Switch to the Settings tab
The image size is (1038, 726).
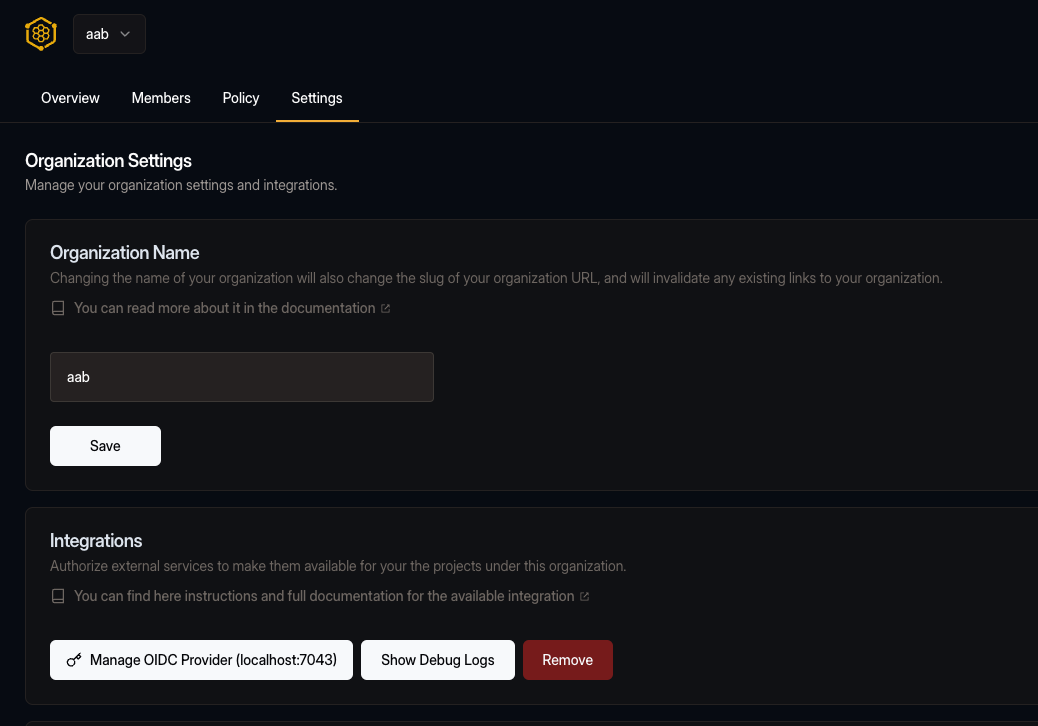click(317, 98)
